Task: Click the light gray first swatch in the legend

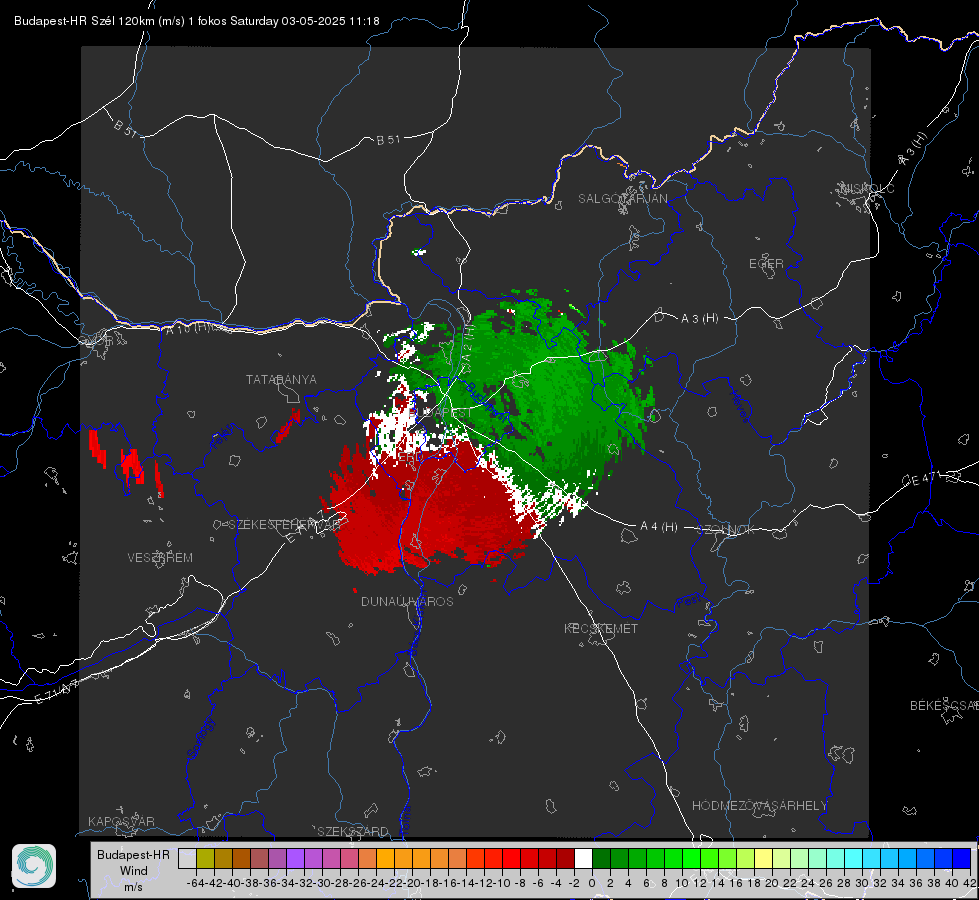Action: pos(187,858)
